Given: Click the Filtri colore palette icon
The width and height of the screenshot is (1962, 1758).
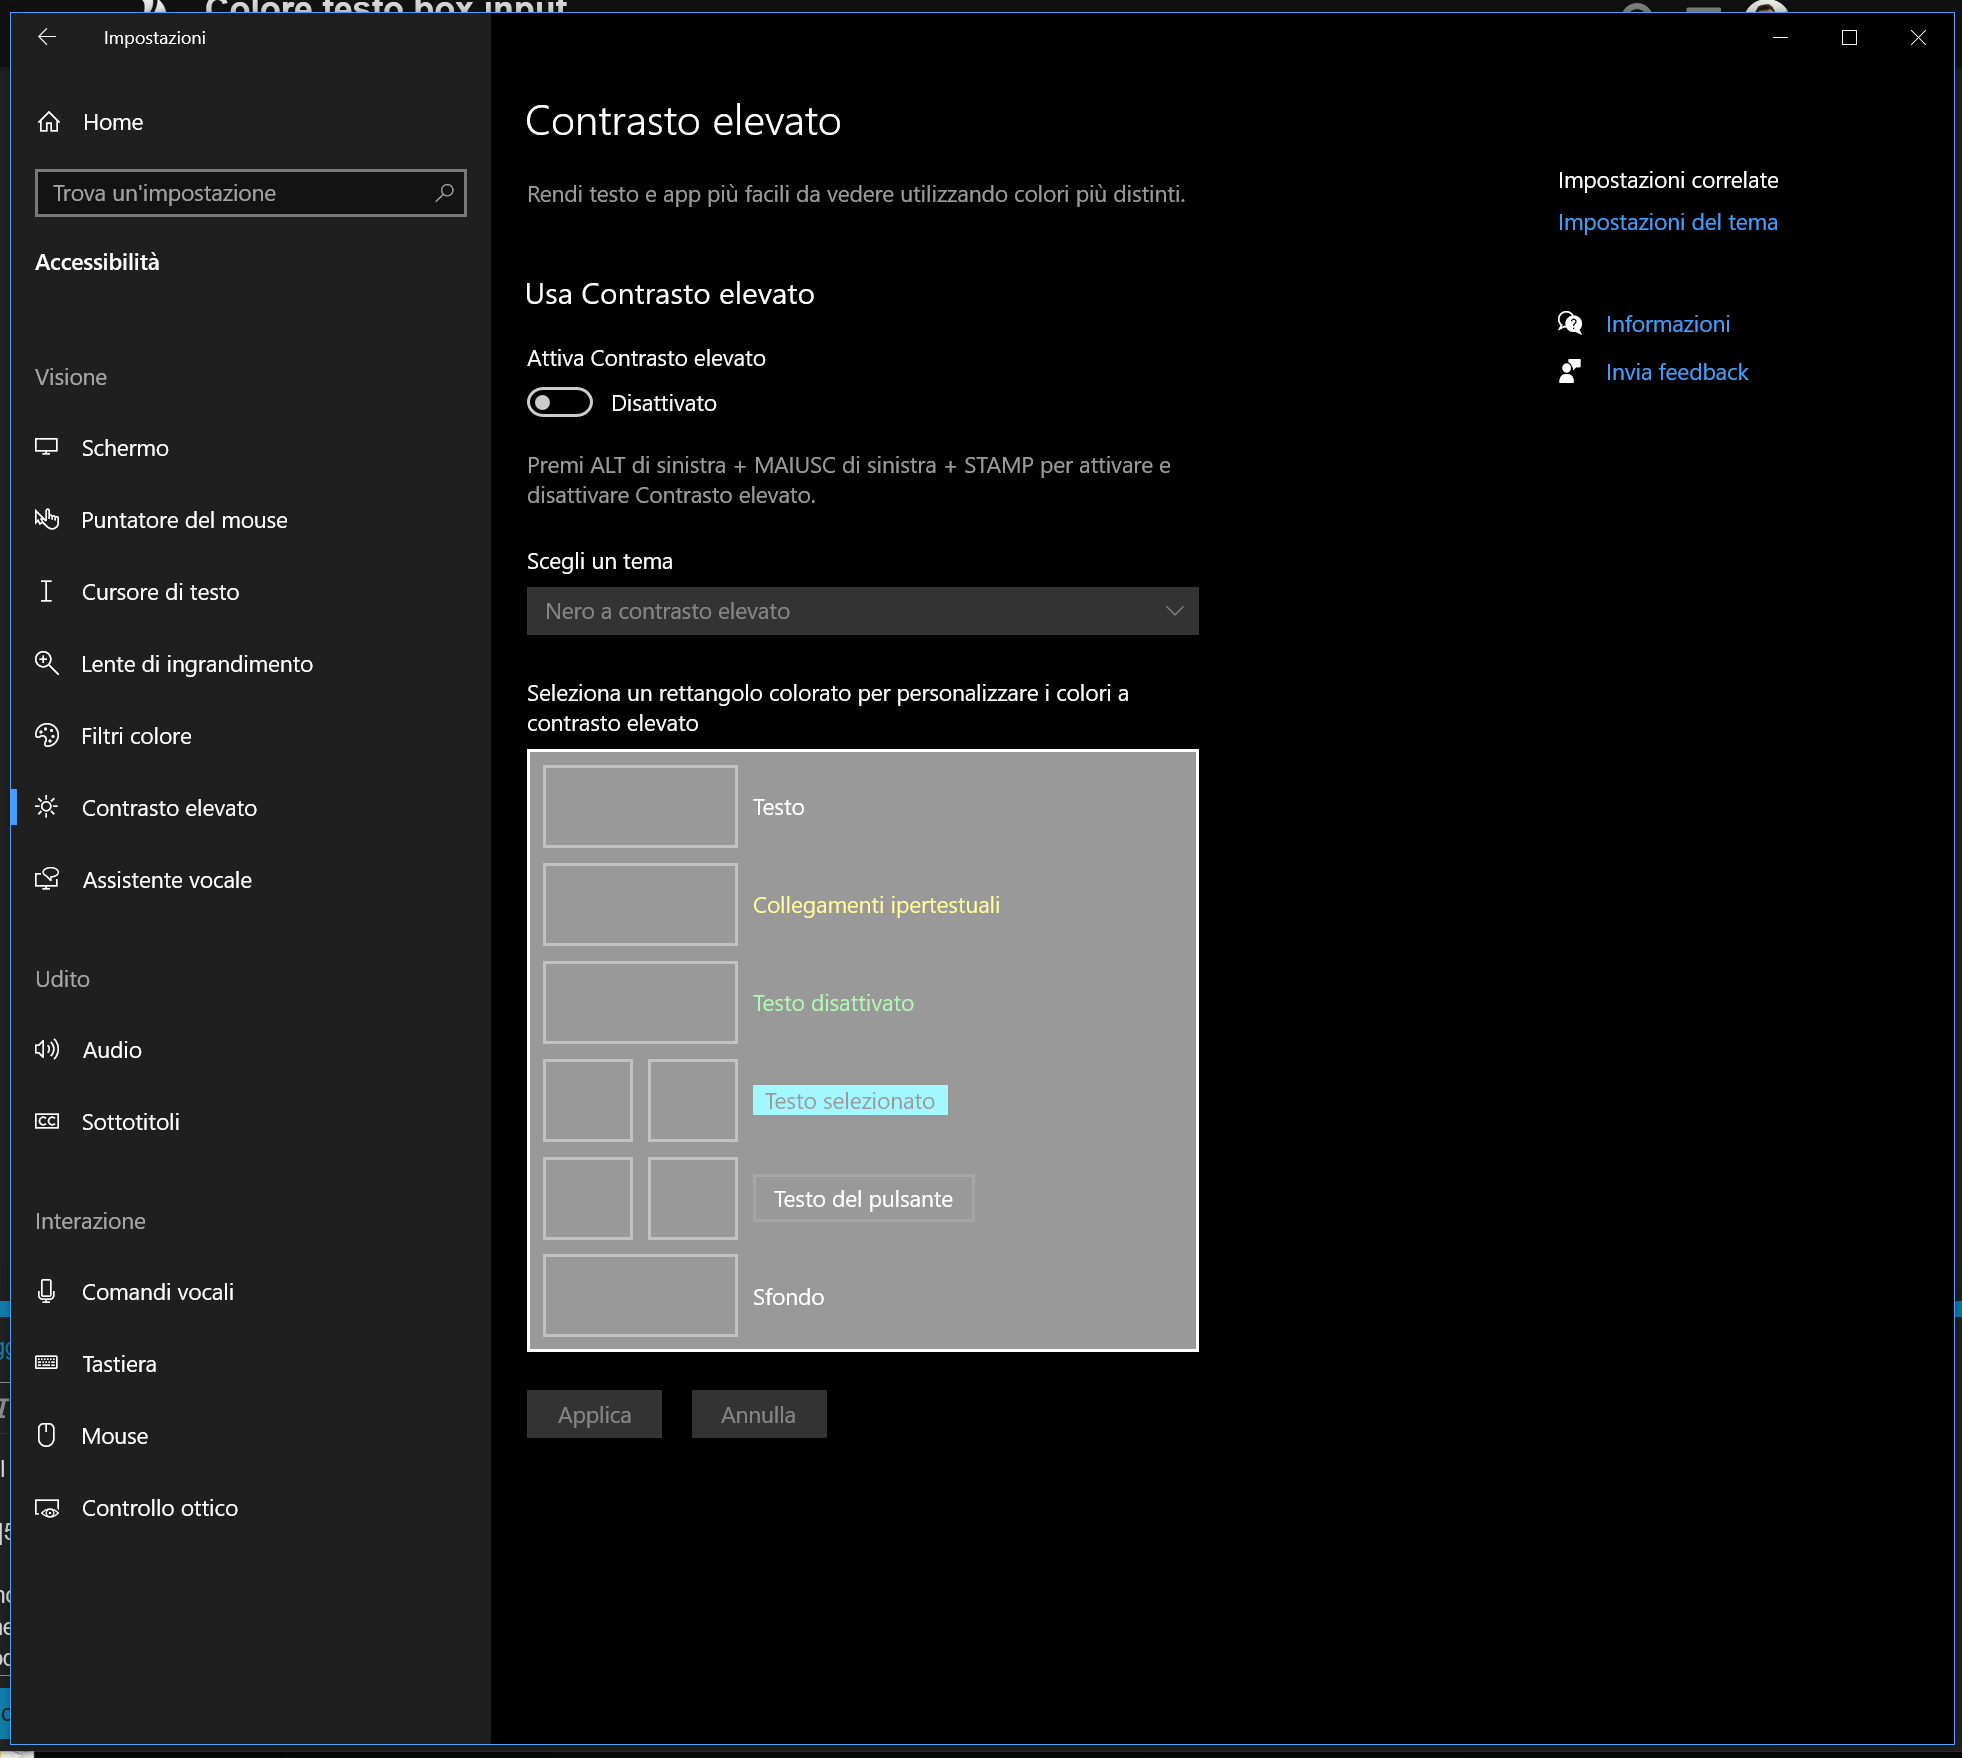Looking at the screenshot, I should tap(47, 735).
